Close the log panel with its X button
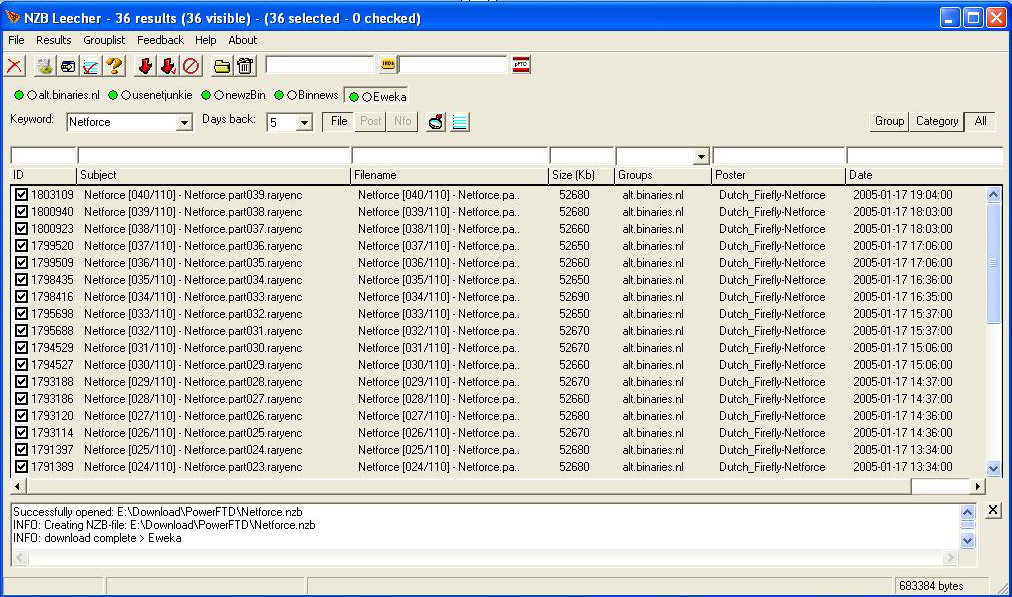Image resolution: width=1012 pixels, height=597 pixels. click(x=993, y=510)
